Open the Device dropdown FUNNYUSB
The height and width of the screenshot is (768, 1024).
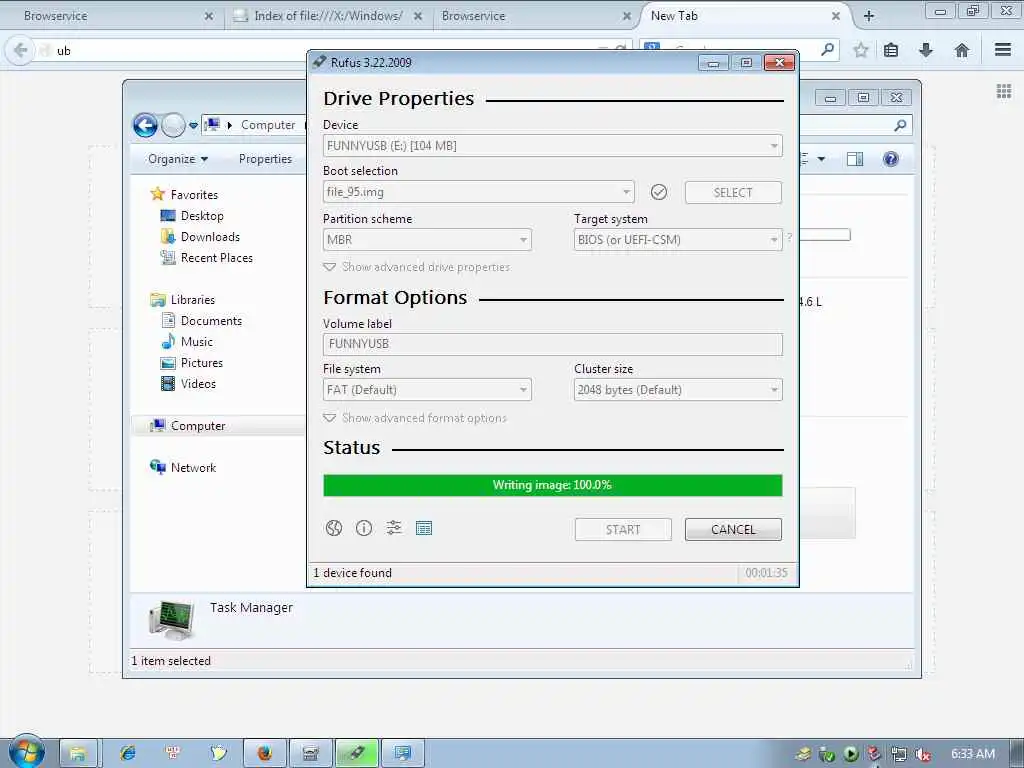click(x=552, y=146)
